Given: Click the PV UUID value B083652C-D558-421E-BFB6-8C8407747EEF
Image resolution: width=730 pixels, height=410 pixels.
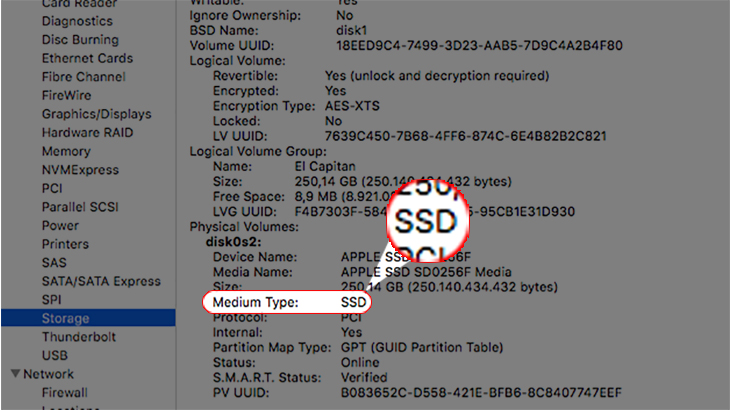Looking at the screenshot, I should [x=481, y=393].
